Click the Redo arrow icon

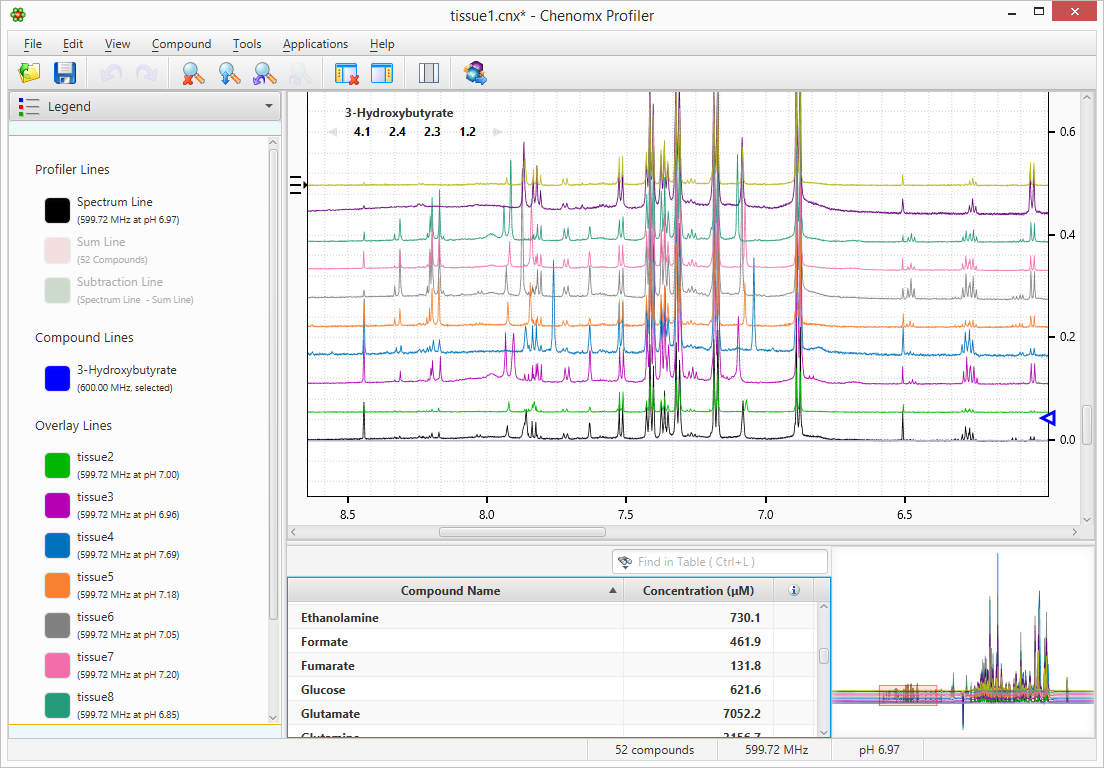(x=146, y=73)
